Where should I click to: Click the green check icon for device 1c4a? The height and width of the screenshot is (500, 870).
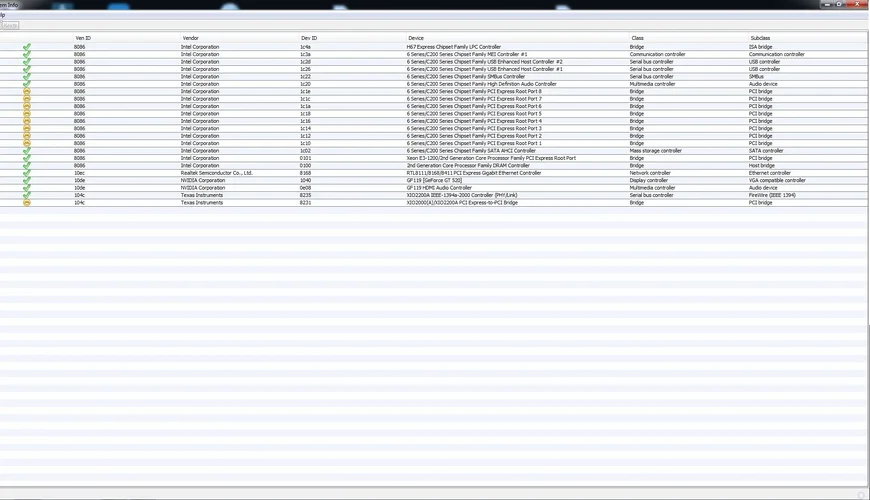pyautogui.click(x=27, y=47)
